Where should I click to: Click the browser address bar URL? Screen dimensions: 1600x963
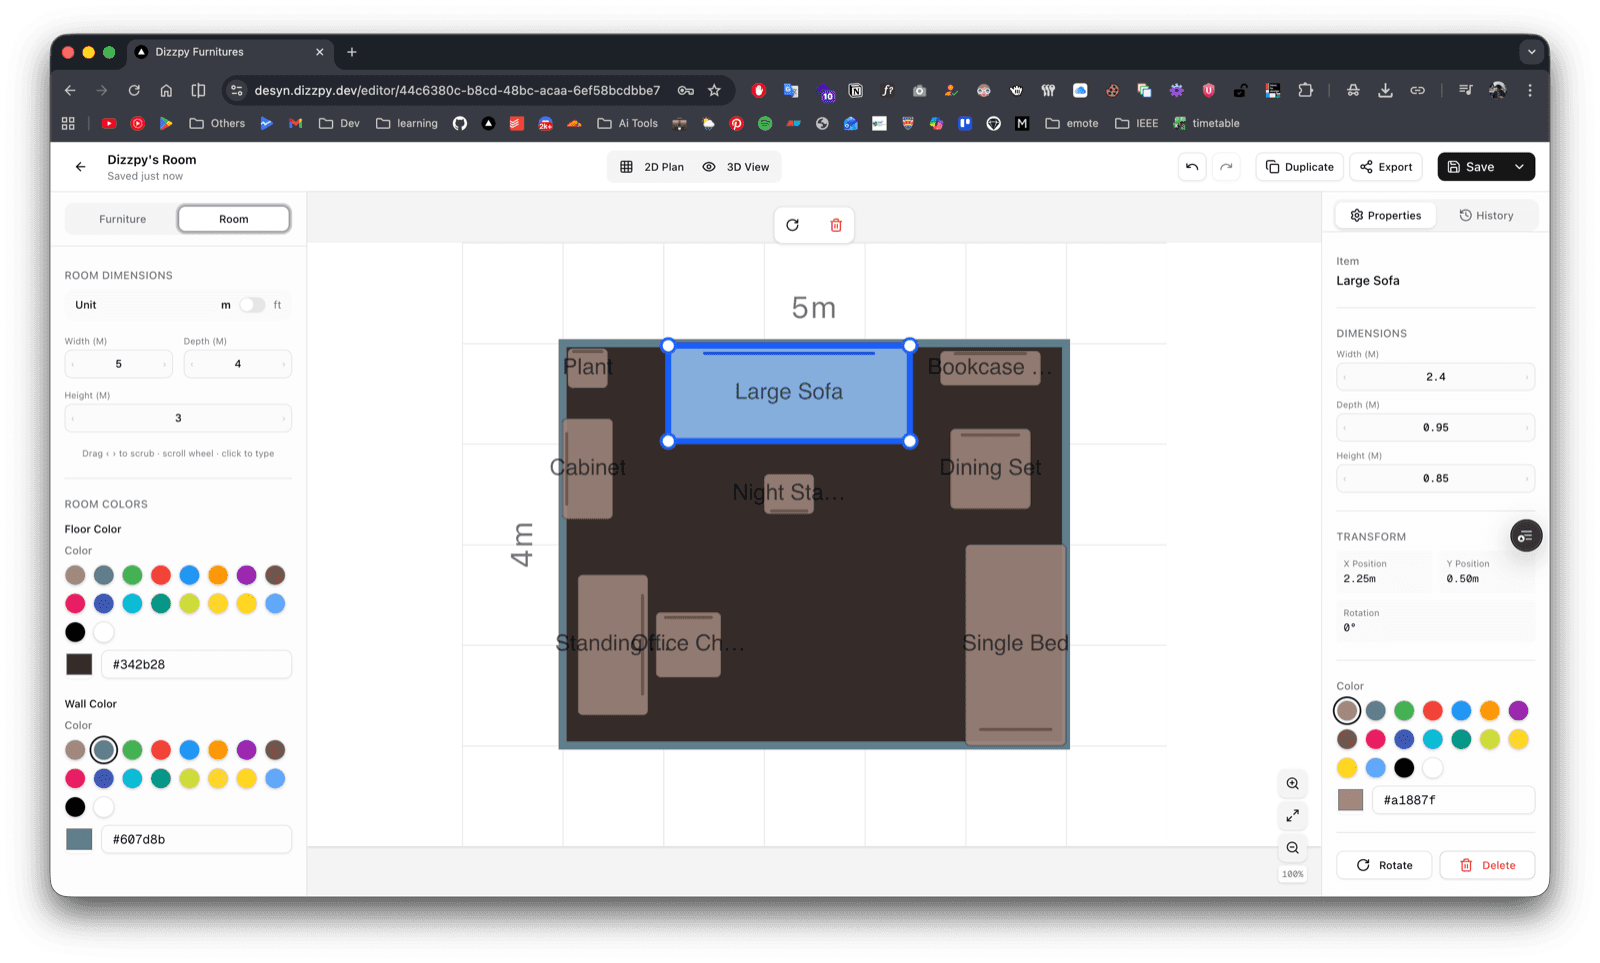(457, 90)
